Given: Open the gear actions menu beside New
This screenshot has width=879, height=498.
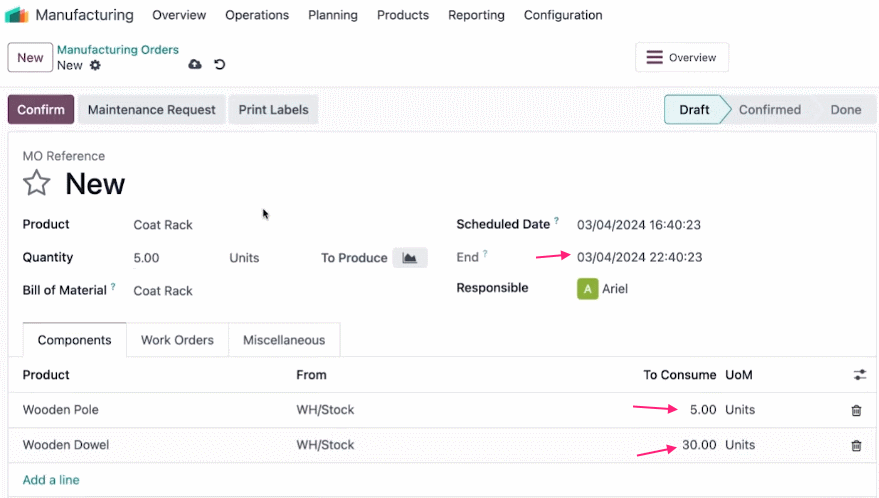Looking at the screenshot, I should (95, 65).
